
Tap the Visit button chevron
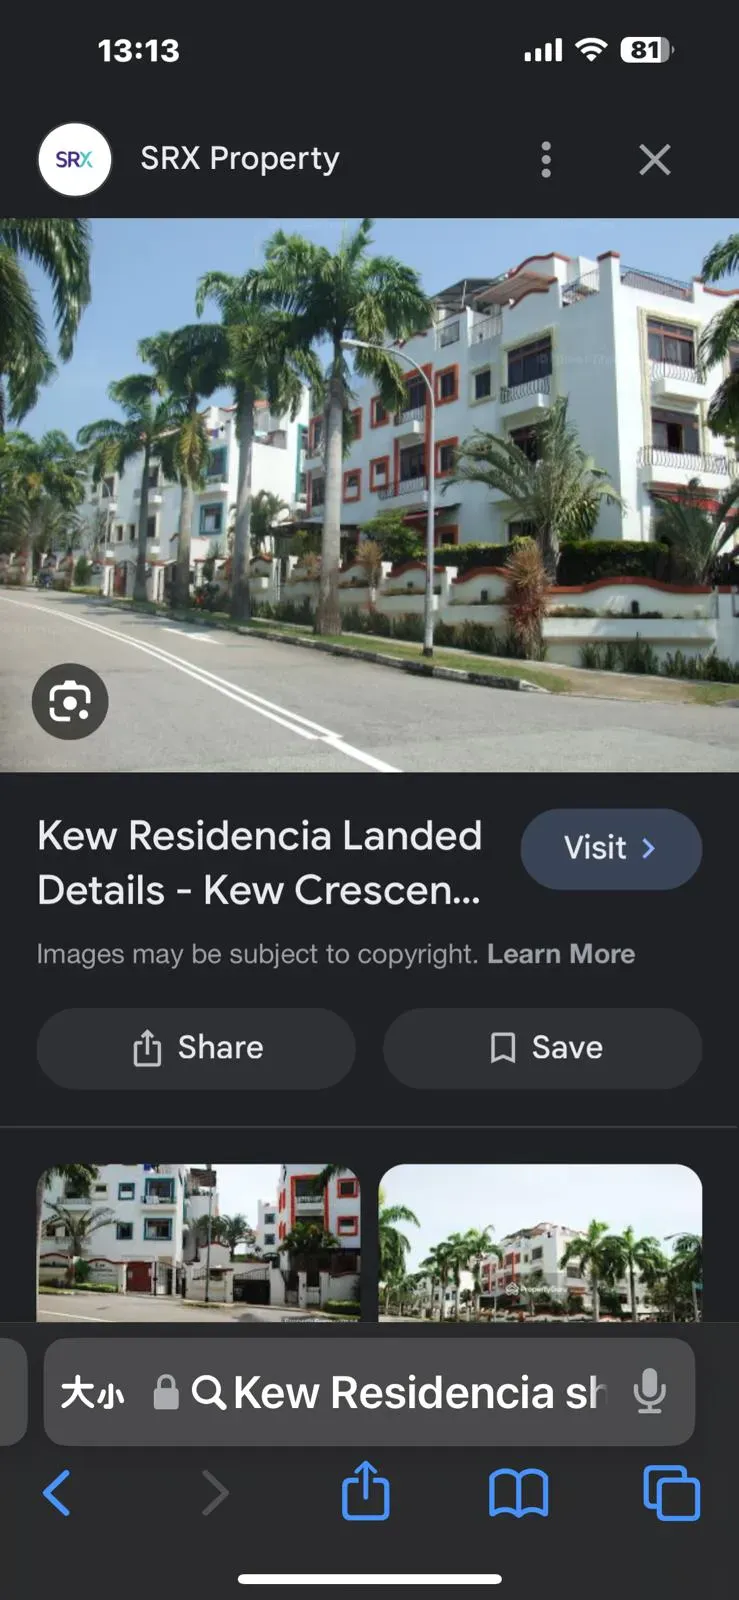[x=649, y=848]
